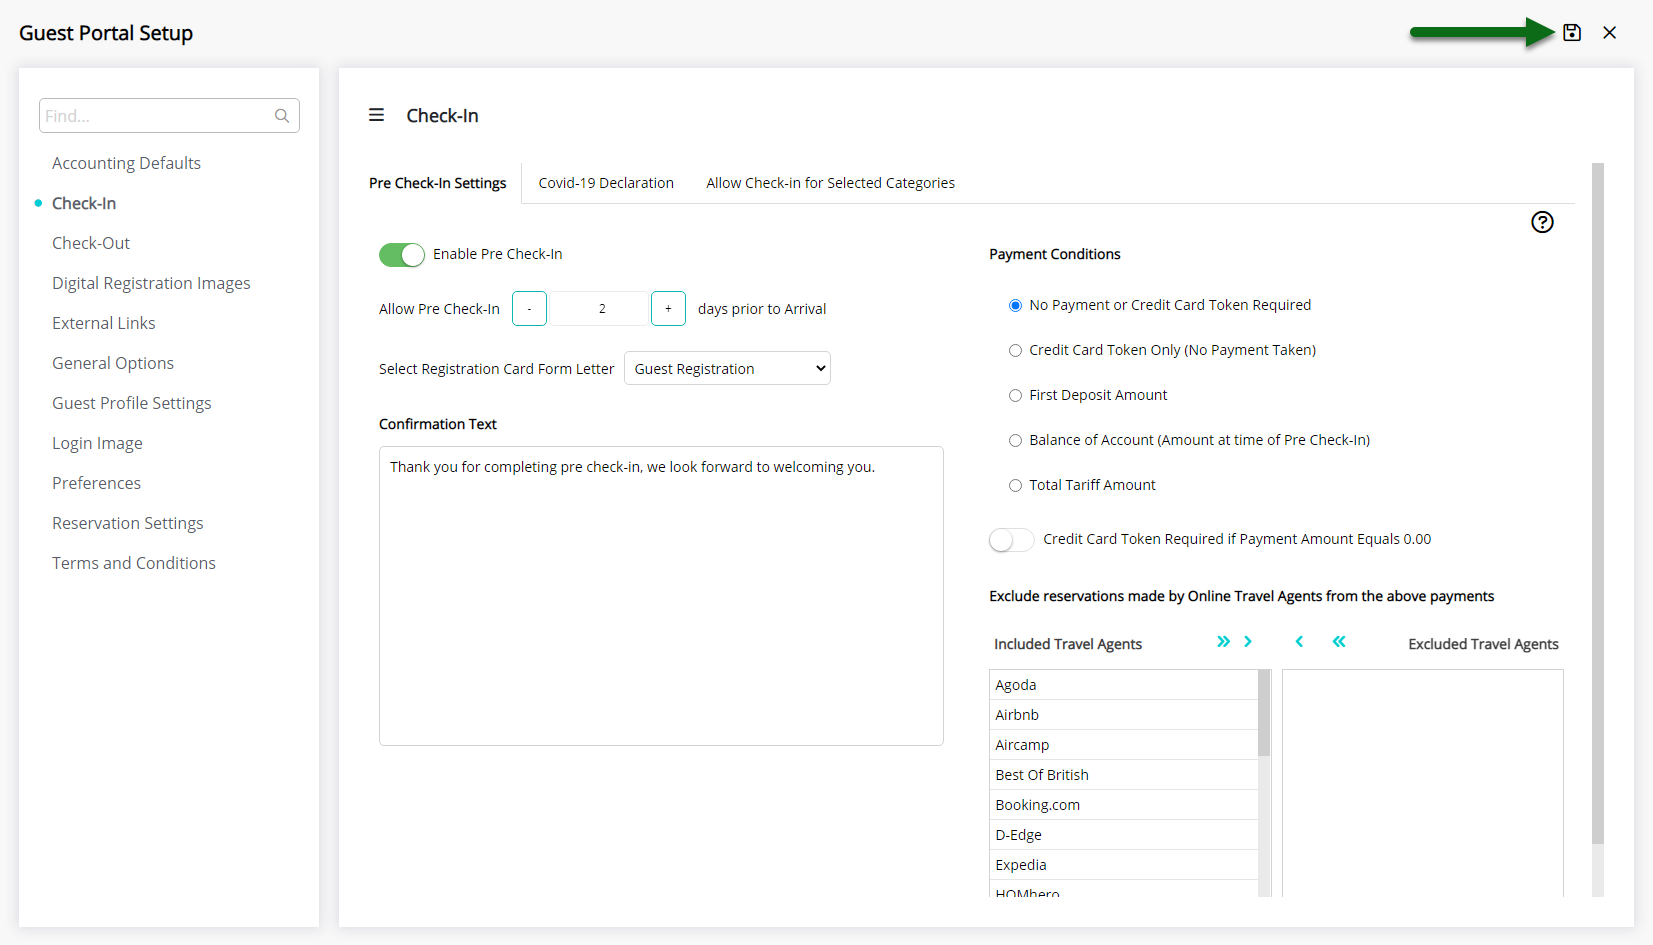This screenshot has height=945, width=1653.
Task: Select Check-In in sidebar
Action: 84,203
